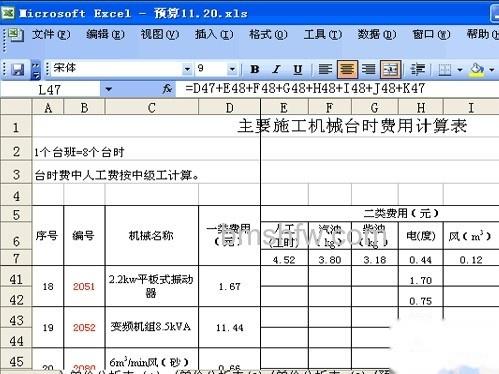The height and width of the screenshot is (374, 499).
Task: Open the 数据(D) menu
Action: [377, 34]
